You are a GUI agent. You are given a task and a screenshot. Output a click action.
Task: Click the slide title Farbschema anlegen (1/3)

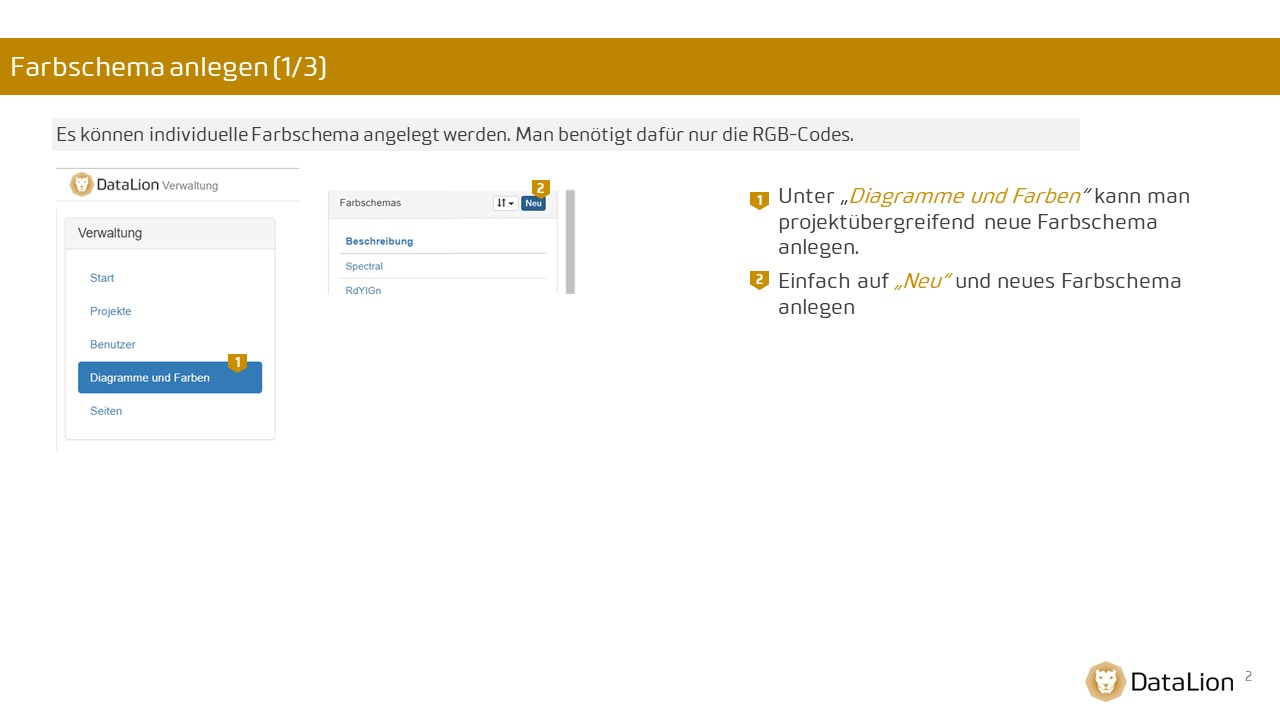click(169, 67)
